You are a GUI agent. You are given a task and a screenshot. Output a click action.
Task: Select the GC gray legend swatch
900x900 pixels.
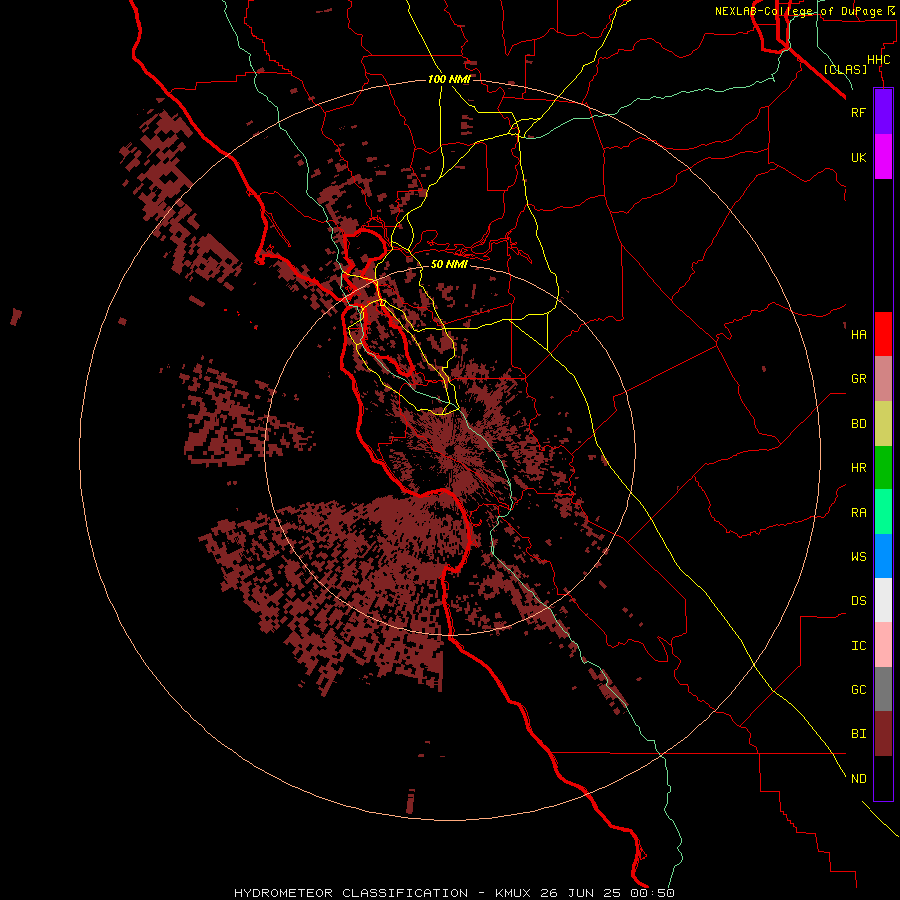click(x=883, y=689)
